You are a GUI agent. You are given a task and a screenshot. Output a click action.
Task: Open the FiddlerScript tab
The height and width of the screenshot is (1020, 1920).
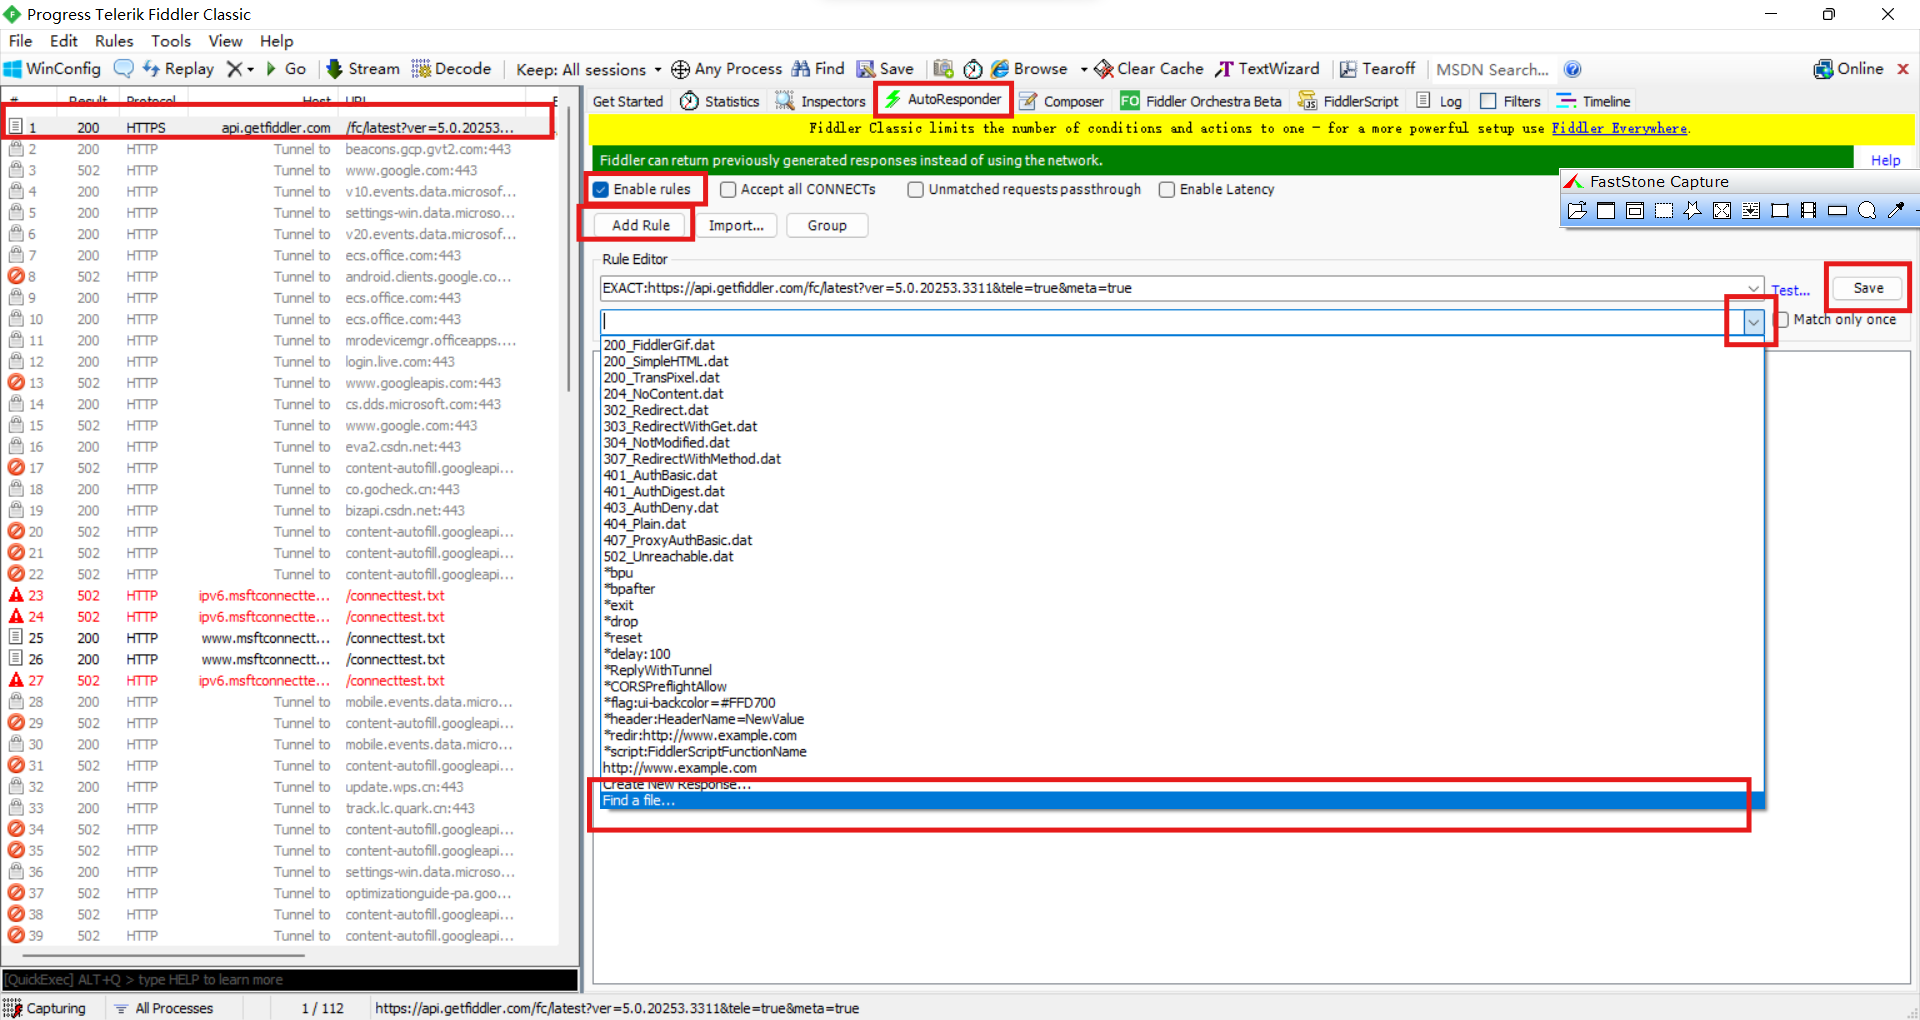1349,101
